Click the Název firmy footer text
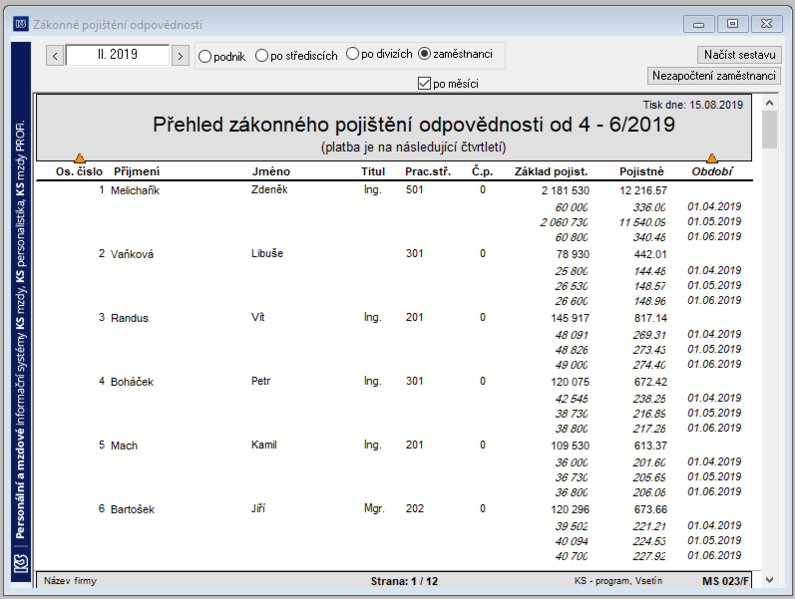The width and height of the screenshot is (795, 599). tap(70, 581)
